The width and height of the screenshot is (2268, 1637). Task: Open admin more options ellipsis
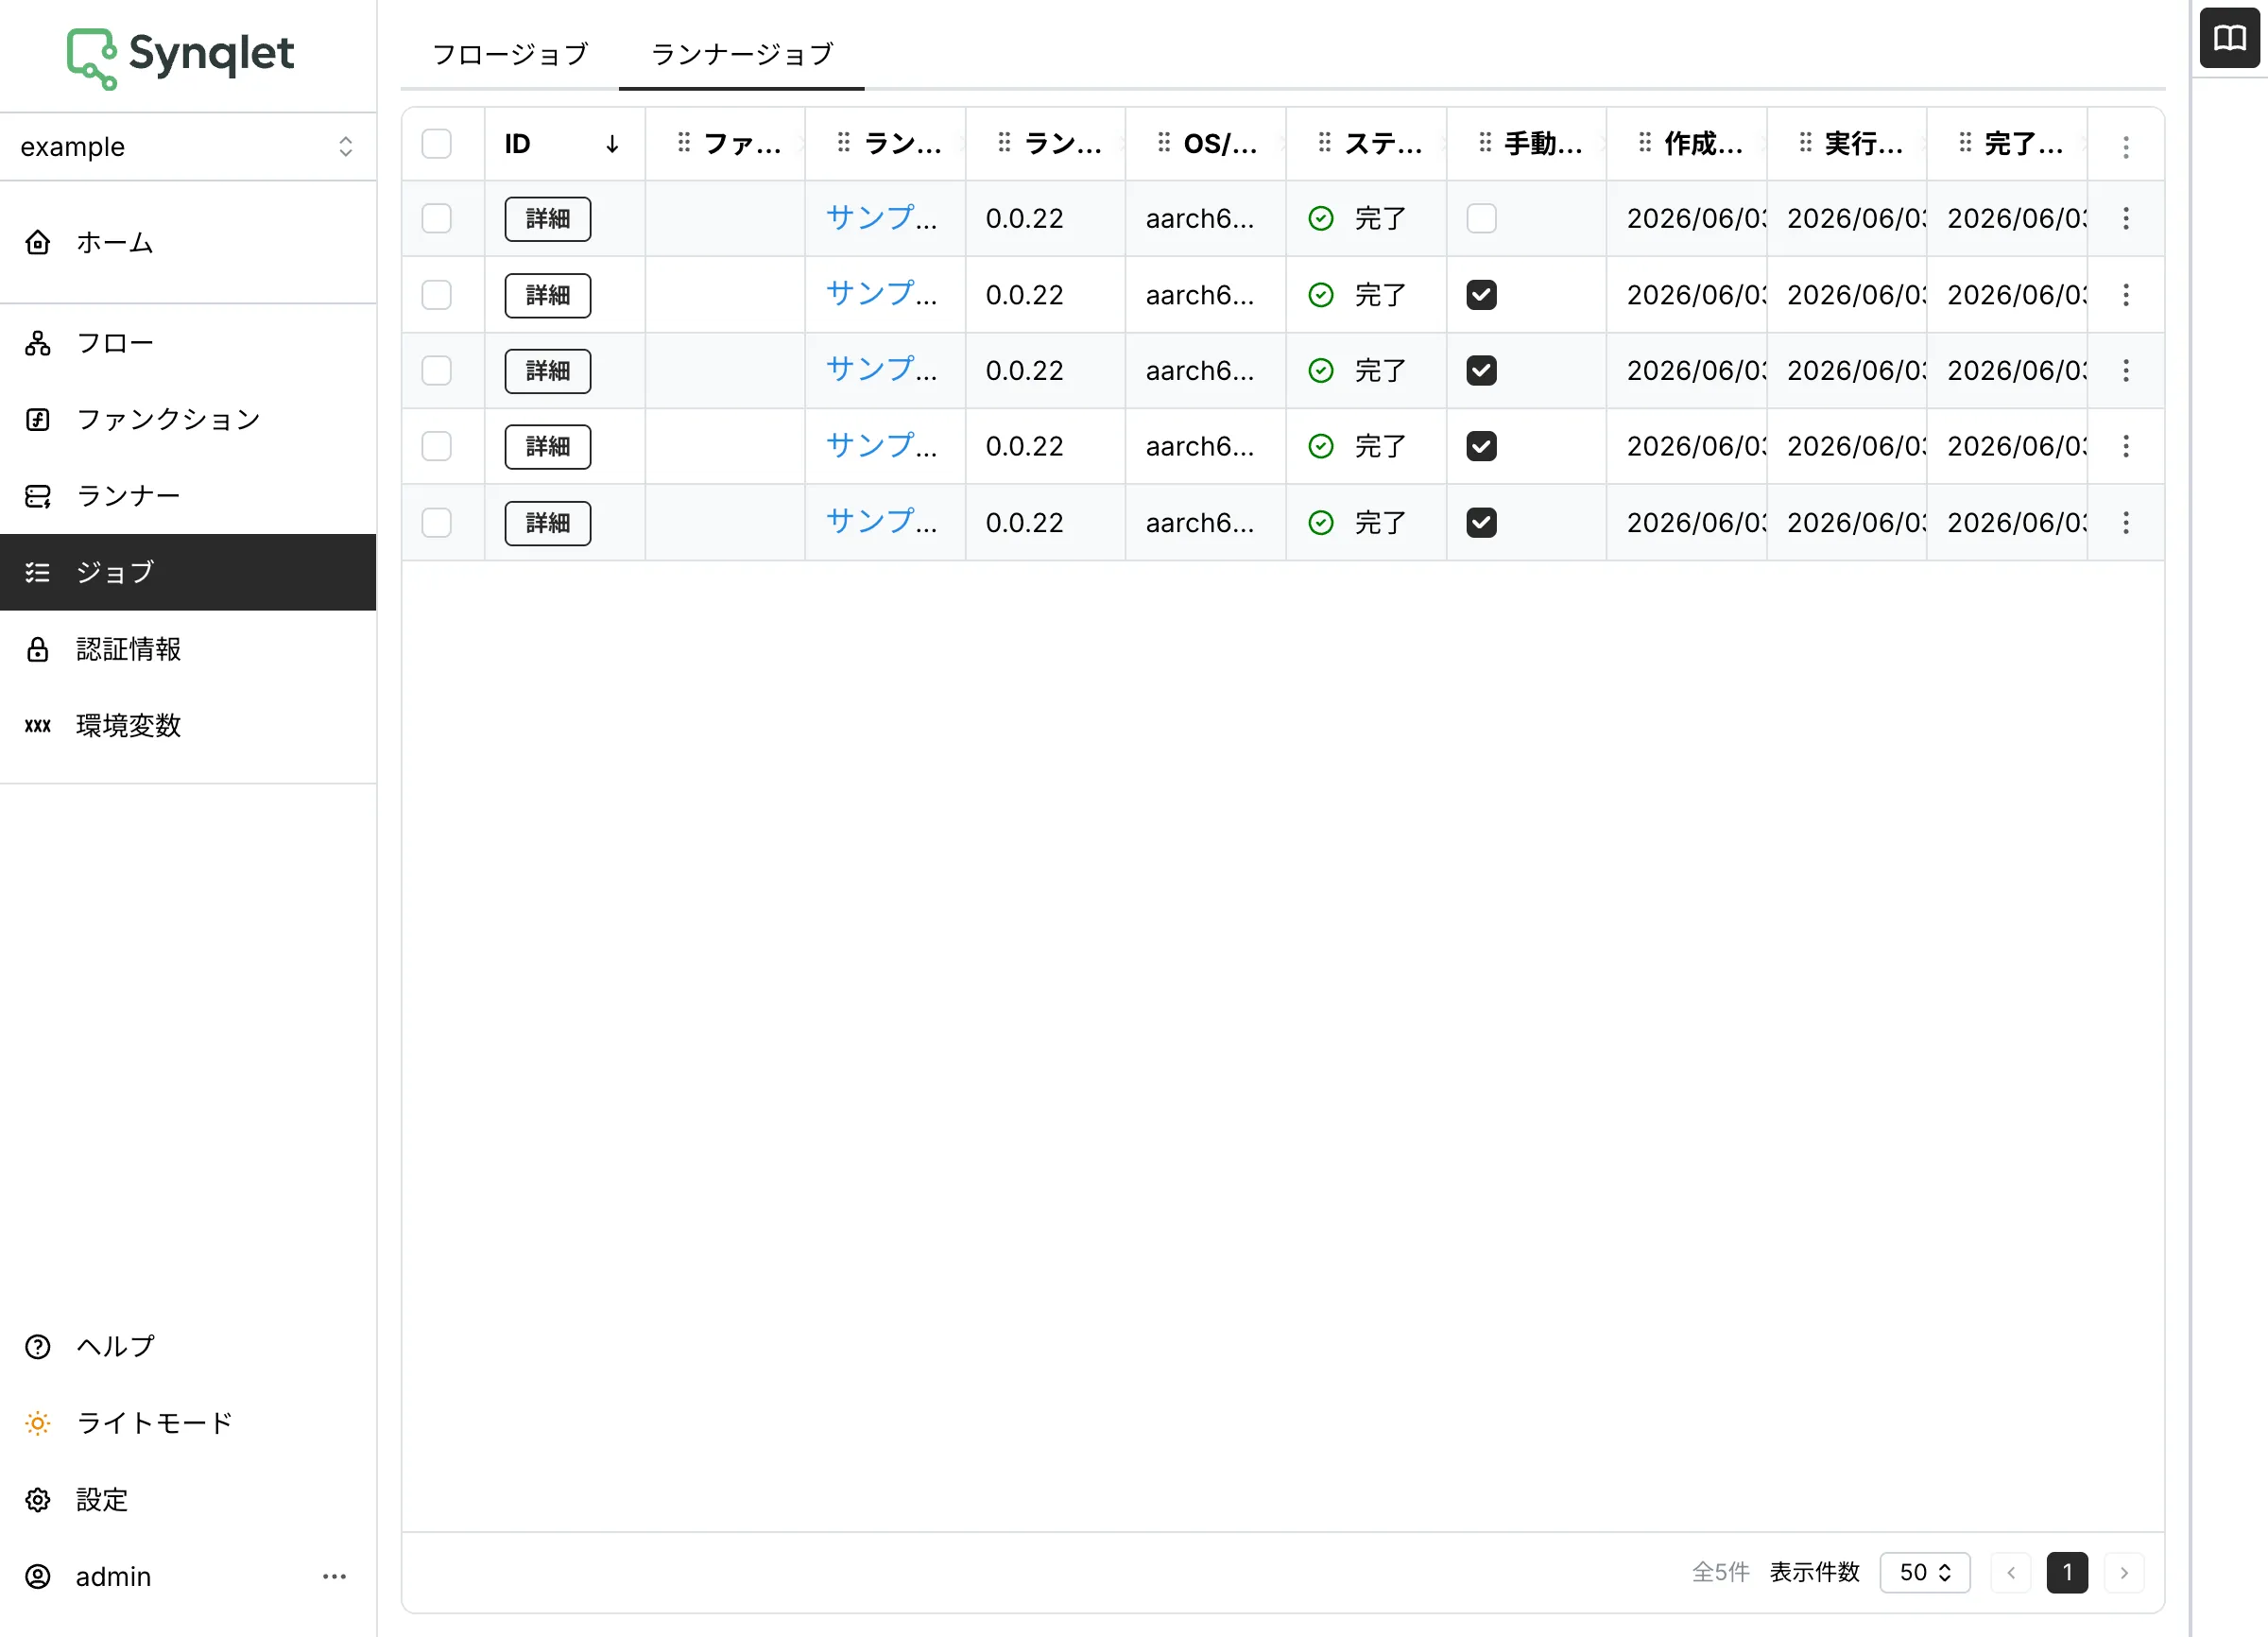coord(334,1576)
